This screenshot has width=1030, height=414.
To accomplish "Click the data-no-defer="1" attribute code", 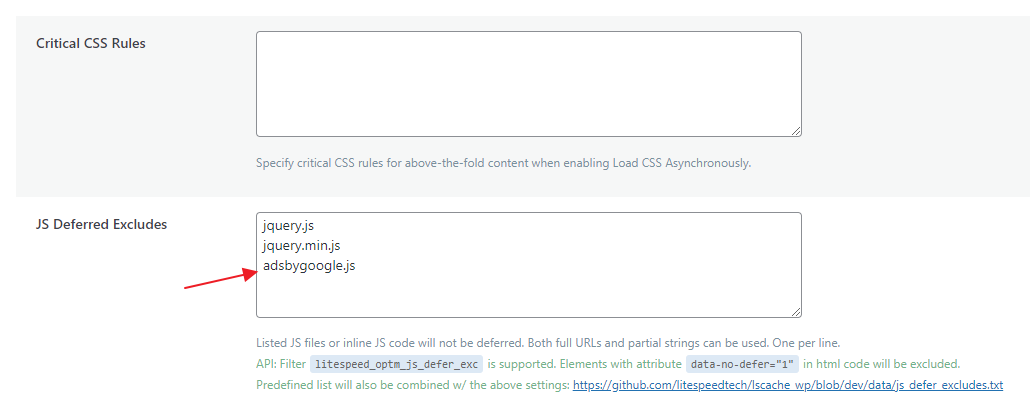I will click(x=741, y=364).
